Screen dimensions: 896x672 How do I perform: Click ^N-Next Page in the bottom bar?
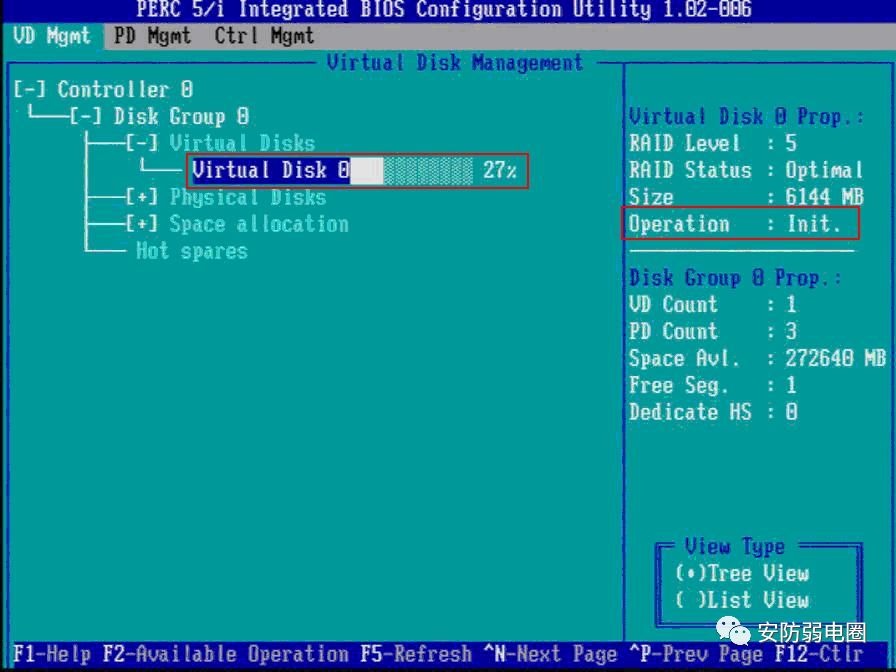[550, 654]
